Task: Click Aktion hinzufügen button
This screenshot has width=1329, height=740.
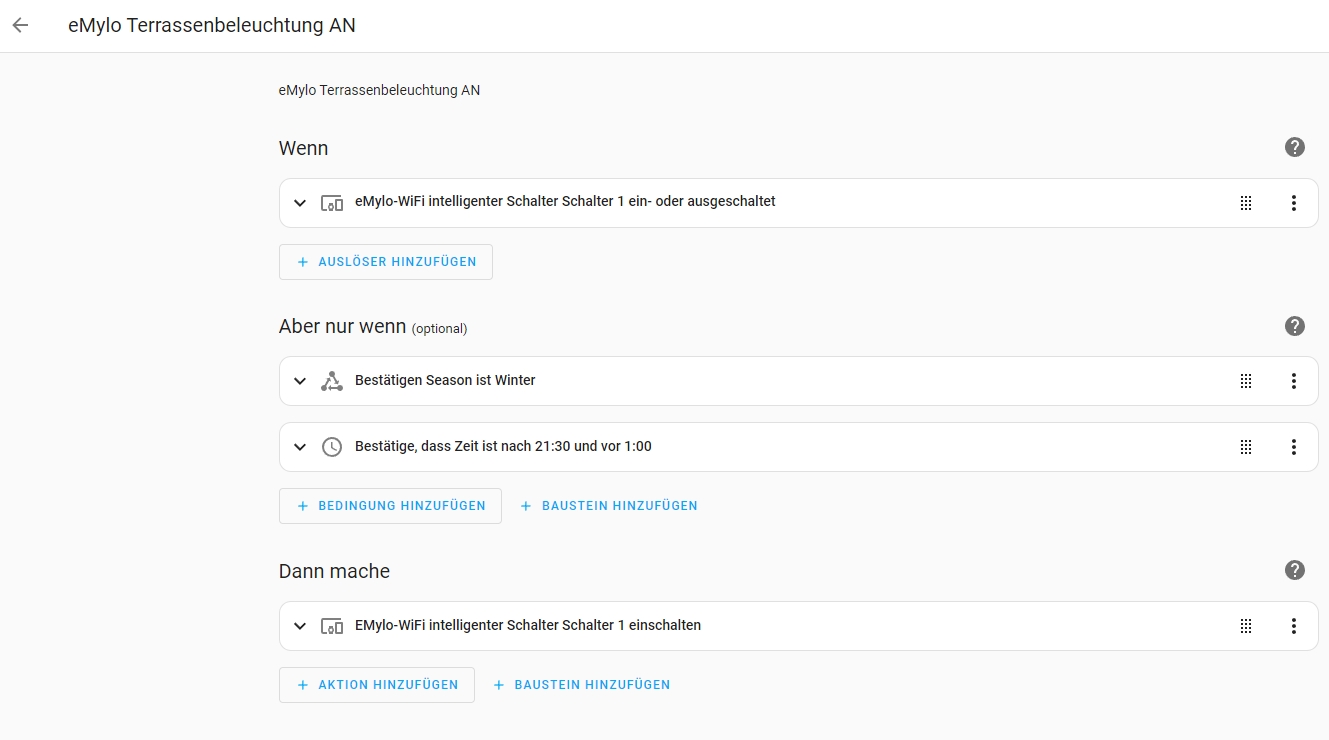Action: pos(377,685)
